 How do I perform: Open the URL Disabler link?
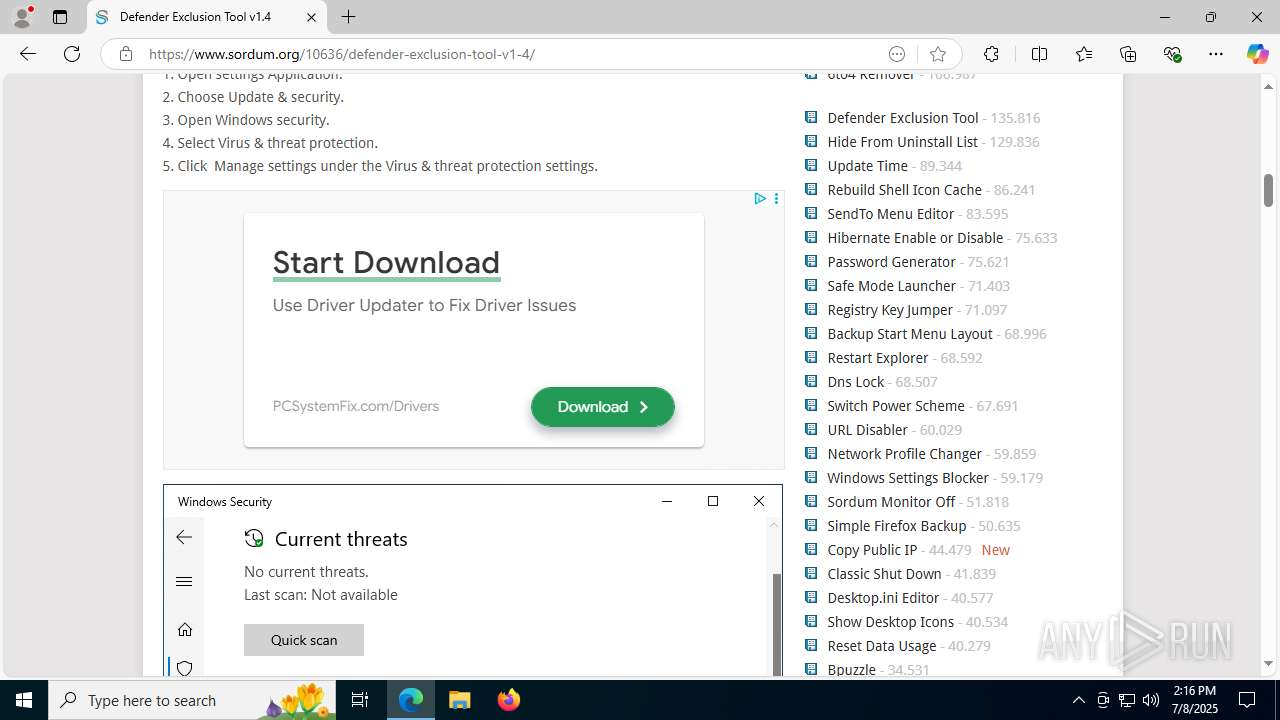tap(867, 430)
